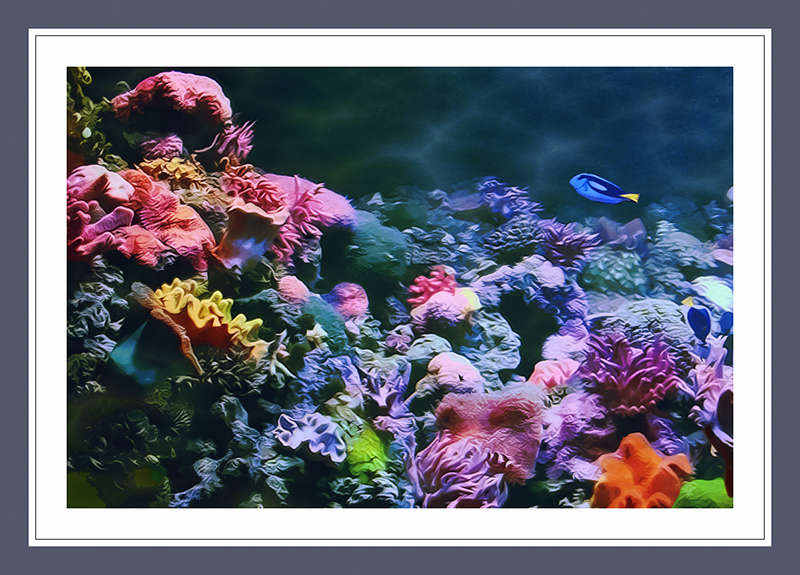
Task: Click the orange coral at bottom right
Action: [639, 476]
